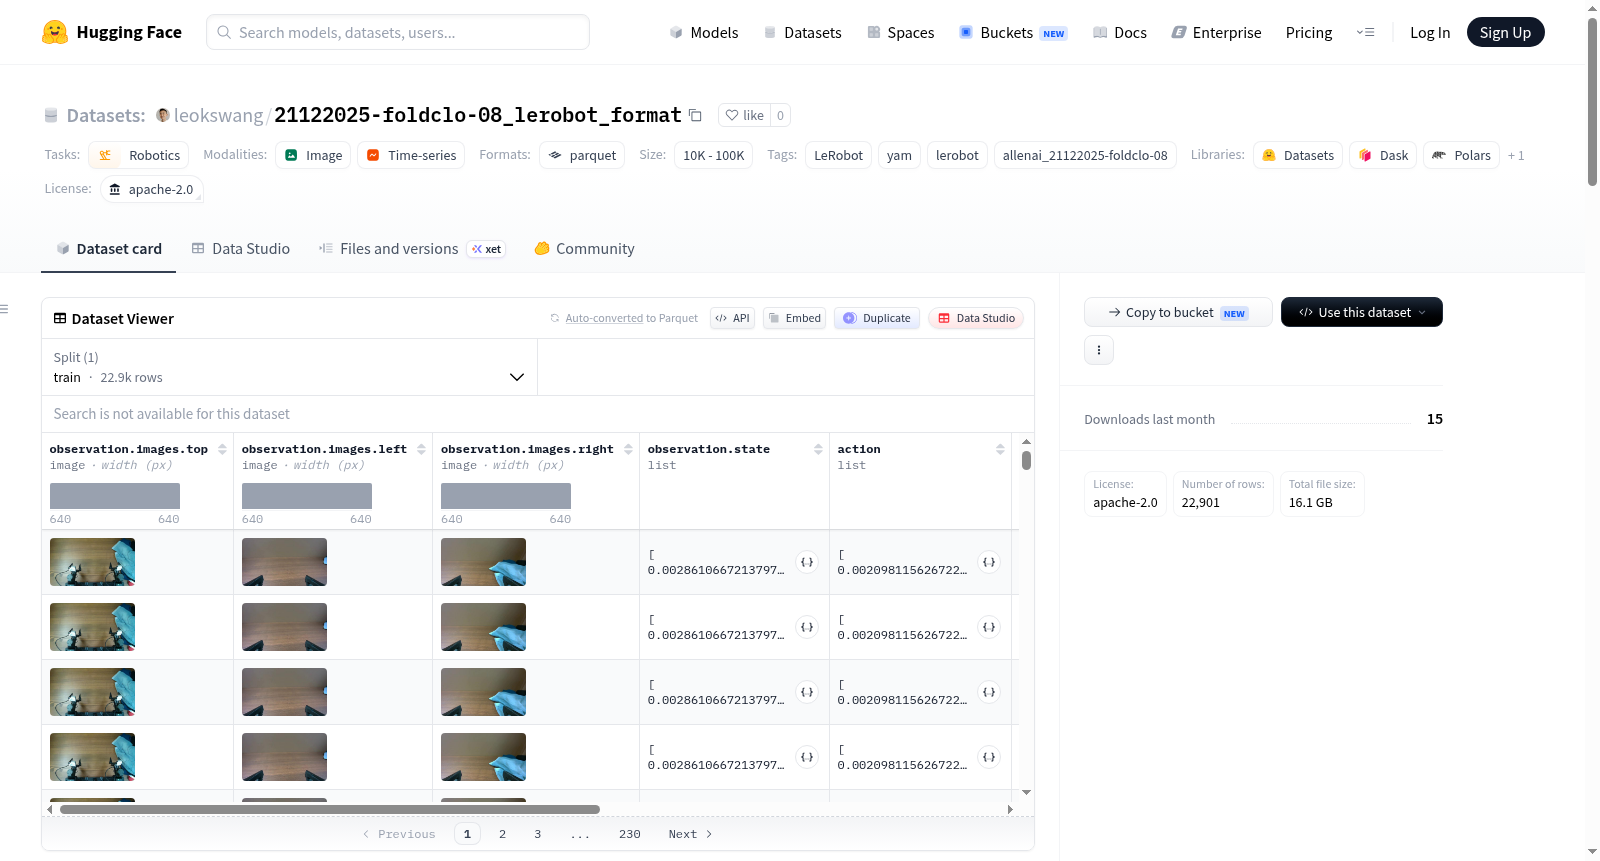
Task: Select the parquet format tag
Action: [582, 155]
